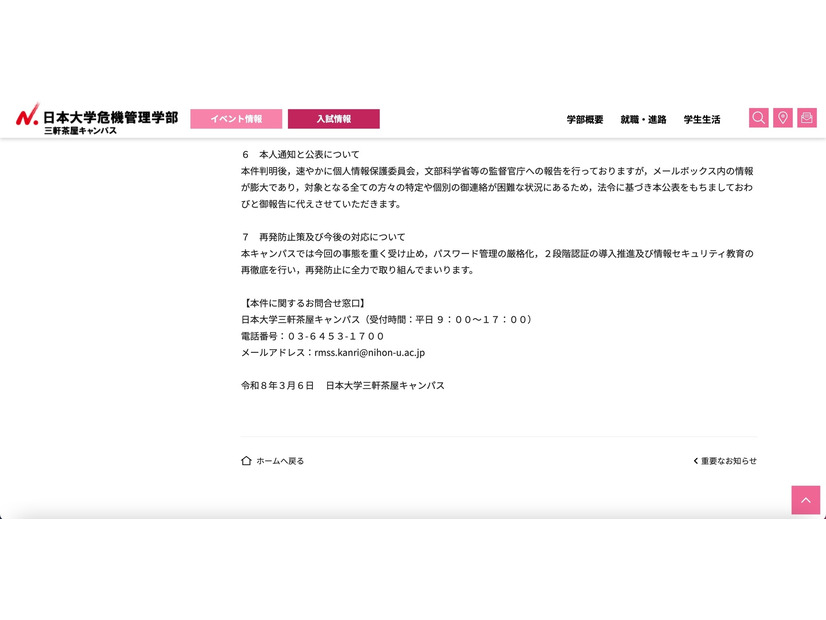Click the pink scroll-to-top arrow icon
The image size is (826, 620).
coord(805,500)
